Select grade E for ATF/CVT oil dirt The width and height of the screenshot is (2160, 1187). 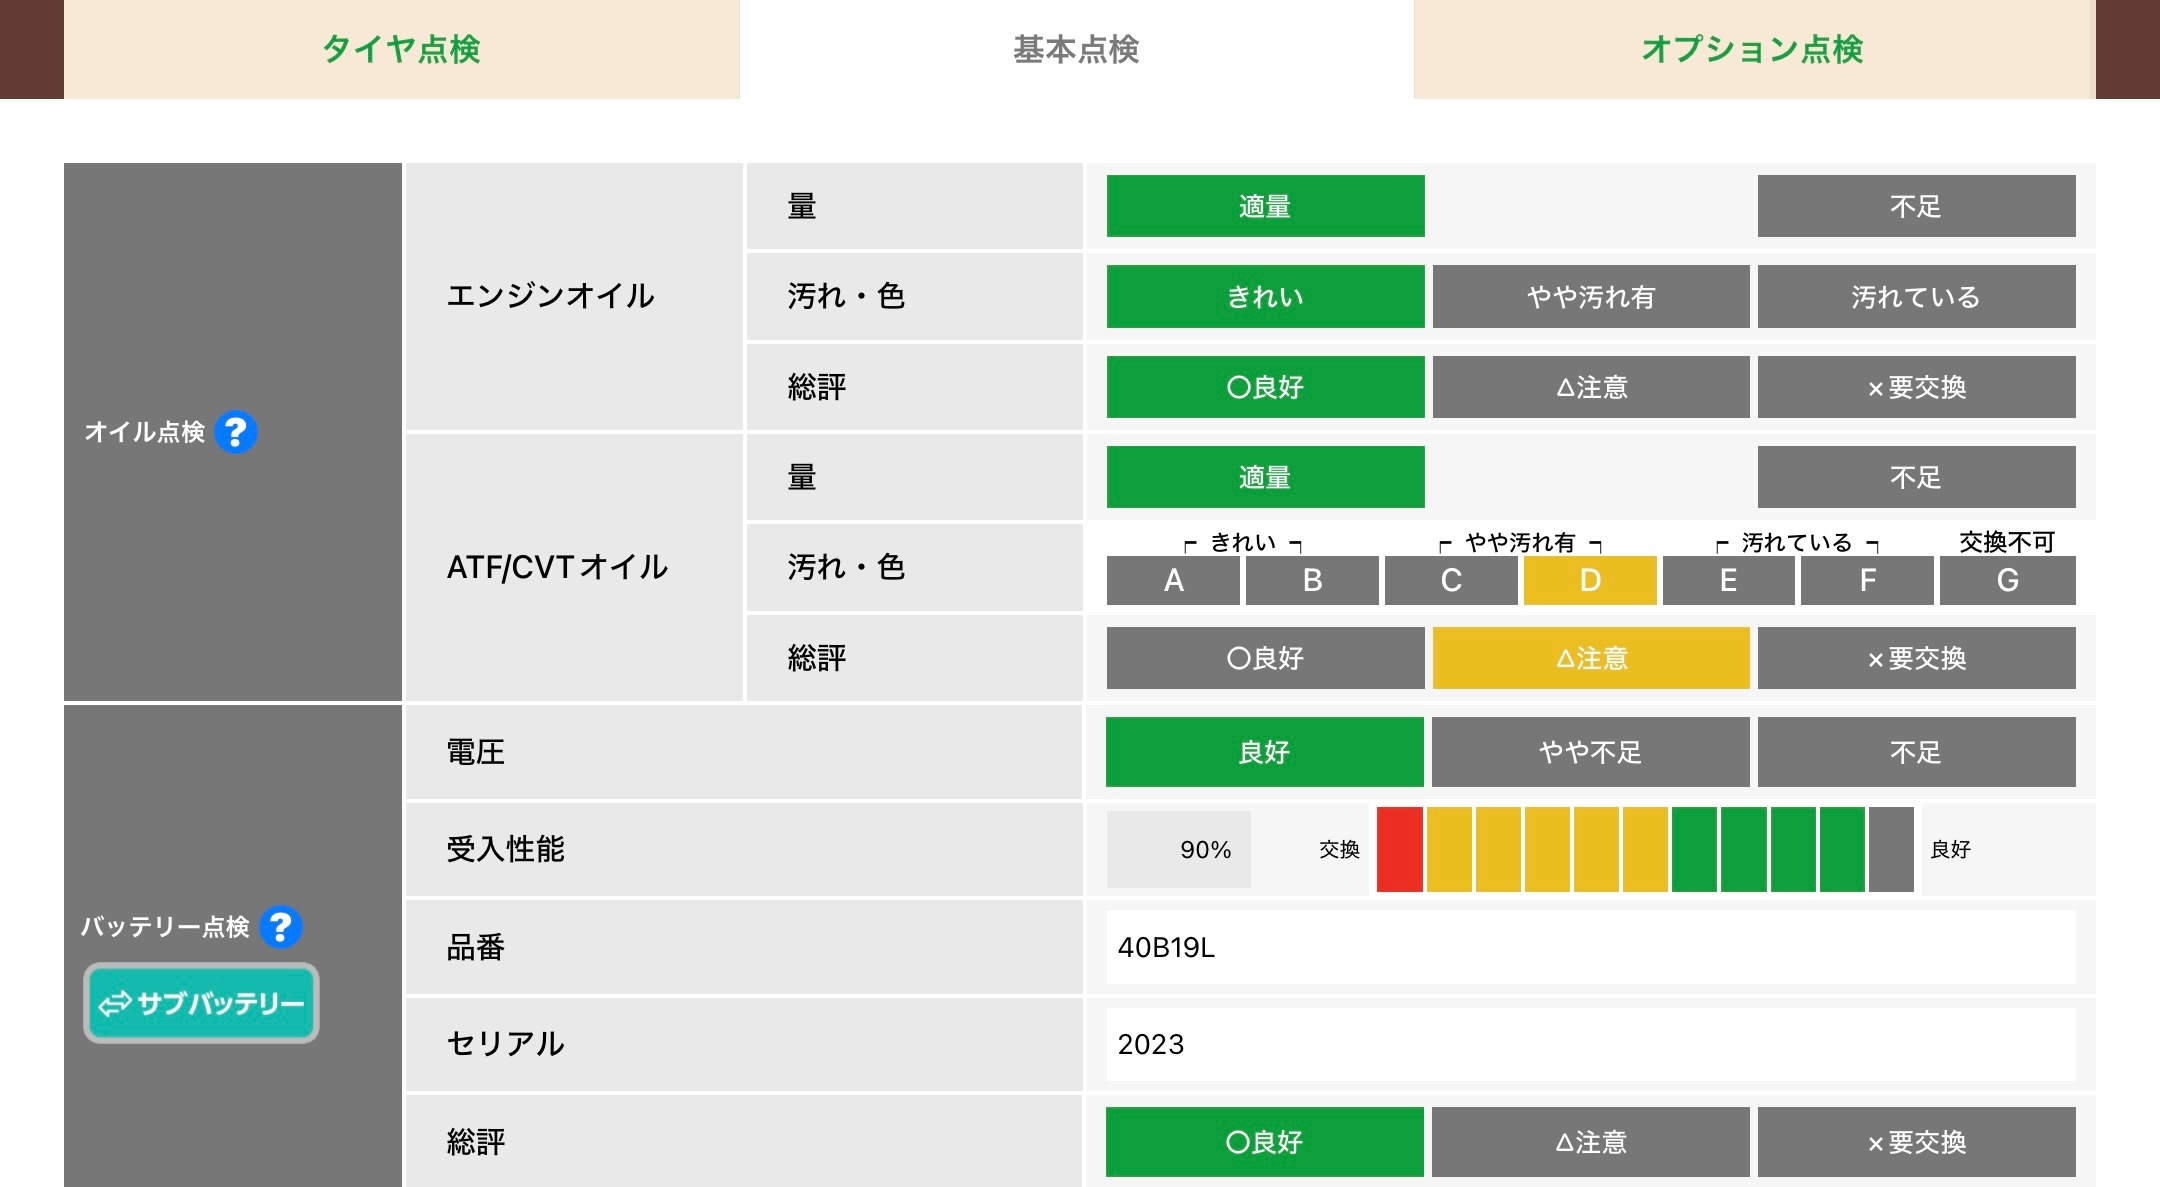[1728, 580]
